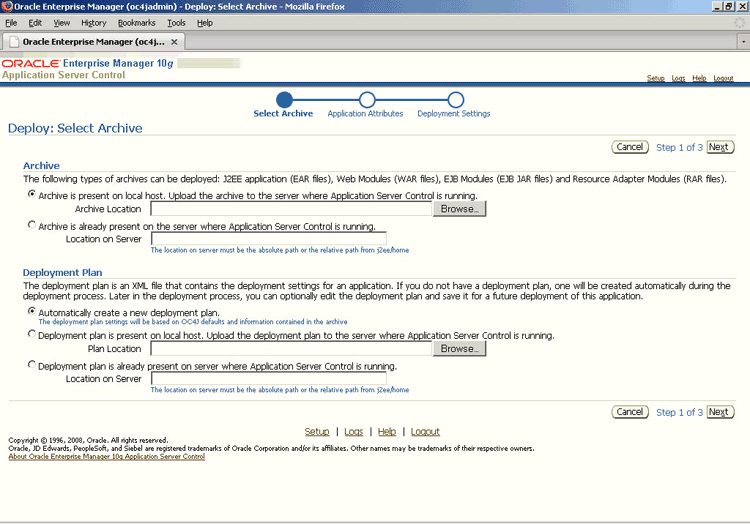The height and width of the screenshot is (524, 750).
Task: Click the Select Archive step label
Action: tap(283, 114)
